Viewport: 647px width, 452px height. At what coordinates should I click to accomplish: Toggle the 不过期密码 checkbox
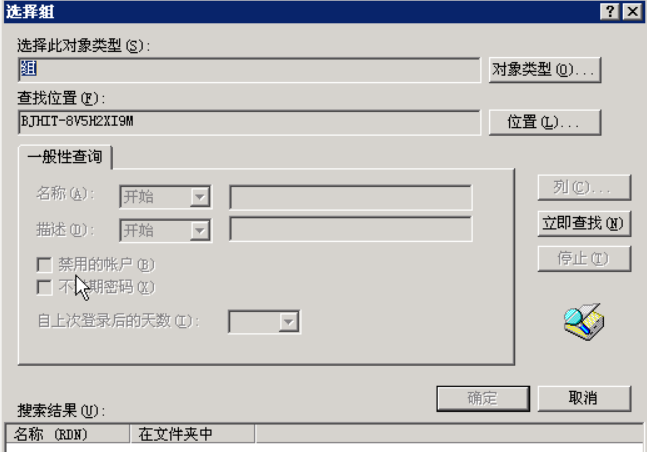coord(44,287)
